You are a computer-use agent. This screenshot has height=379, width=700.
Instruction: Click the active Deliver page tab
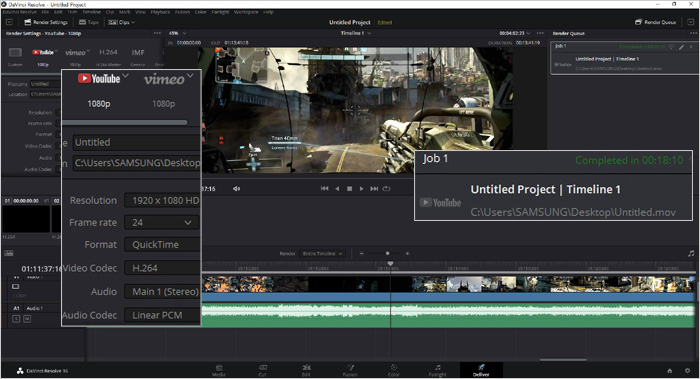tap(481, 370)
